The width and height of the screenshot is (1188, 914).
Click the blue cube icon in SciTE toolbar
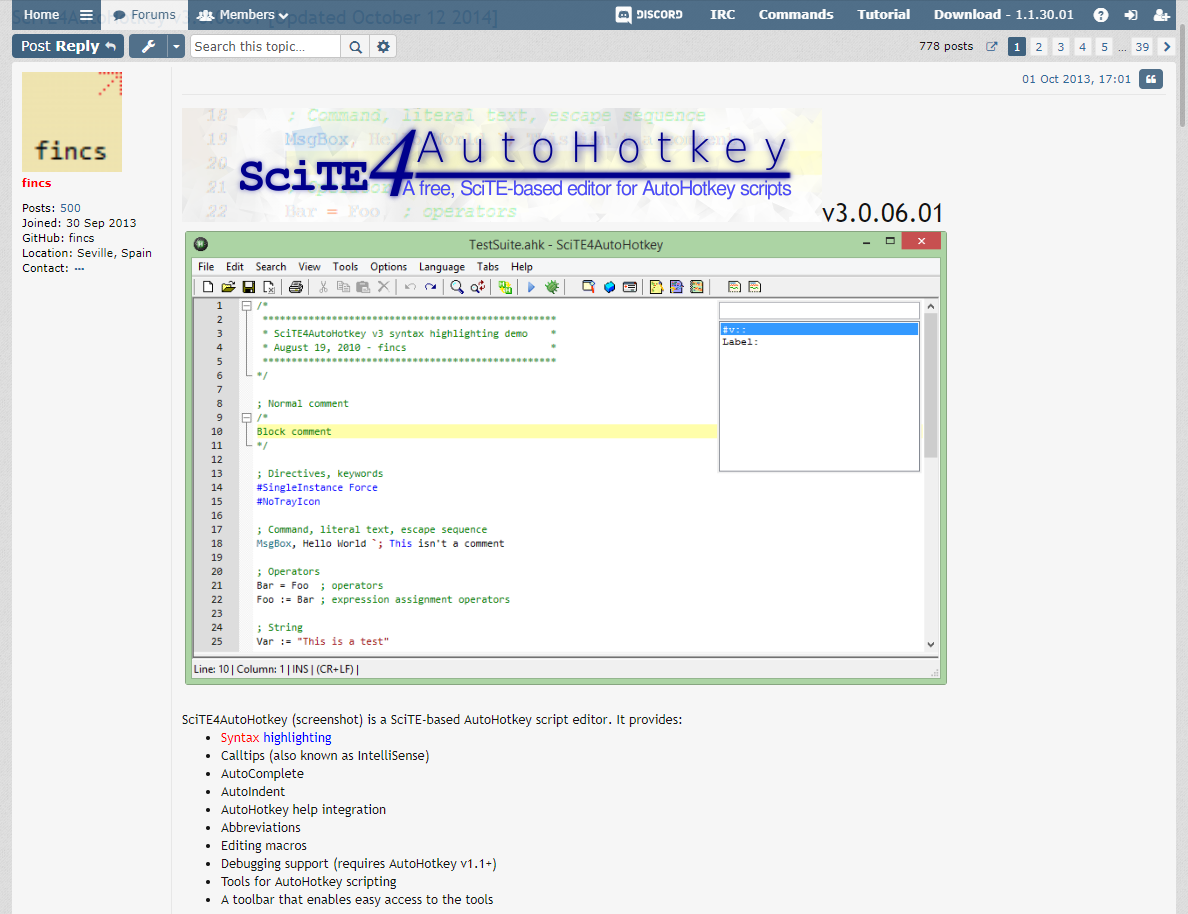point(609,286)
